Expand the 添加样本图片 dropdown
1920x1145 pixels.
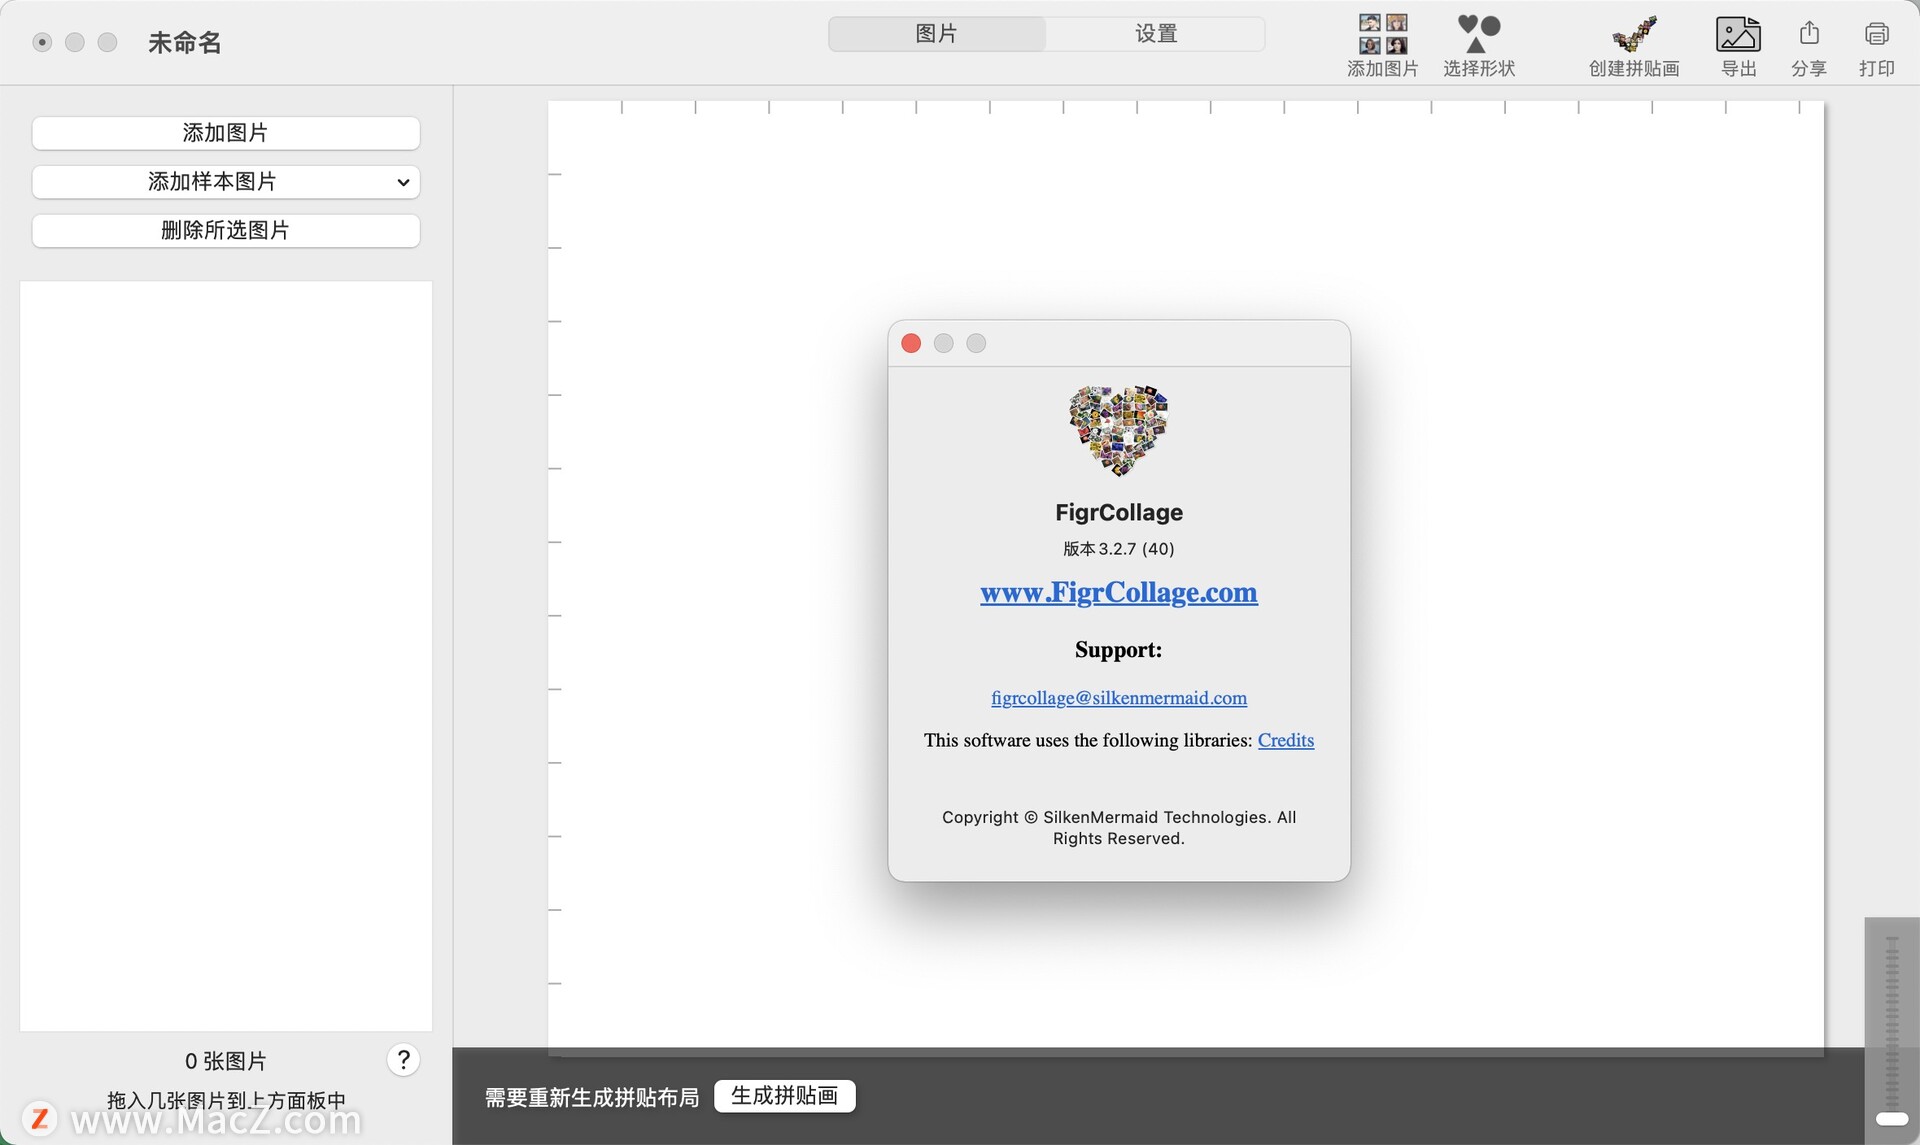click(225, 182)
